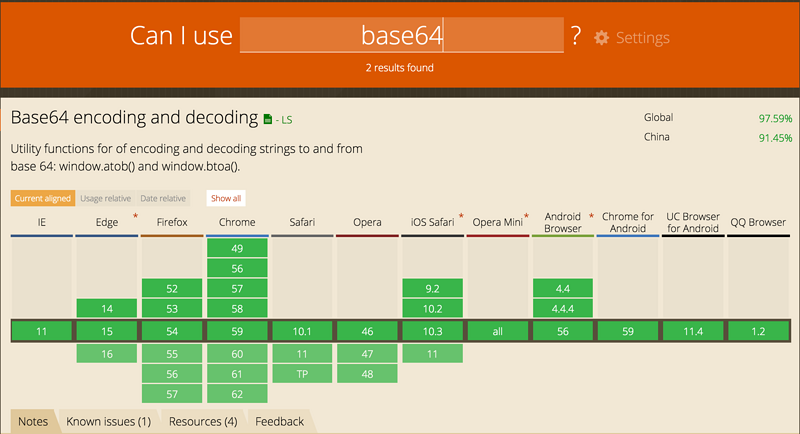Click the Firefox 53 support cell
The image size is (800, 434).
coord(172,309)
